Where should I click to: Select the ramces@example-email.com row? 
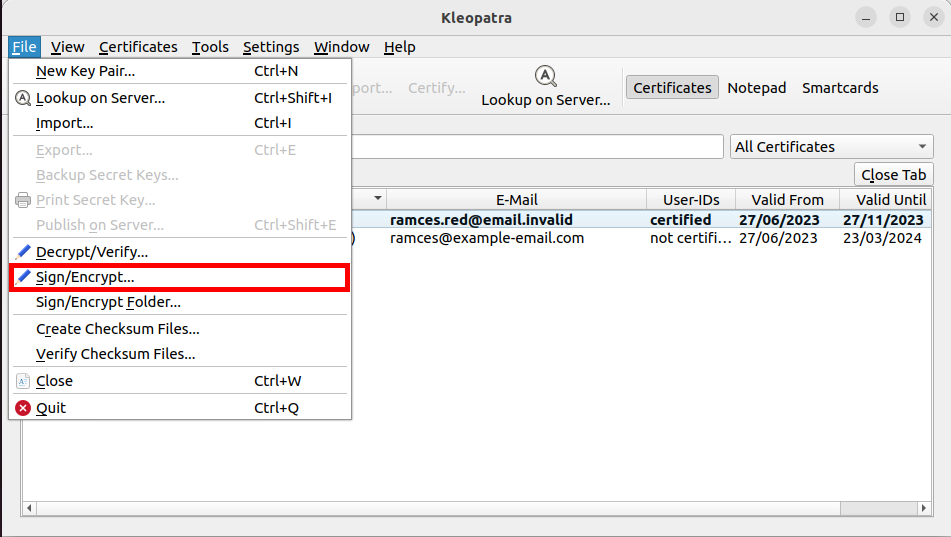point(641,238)
